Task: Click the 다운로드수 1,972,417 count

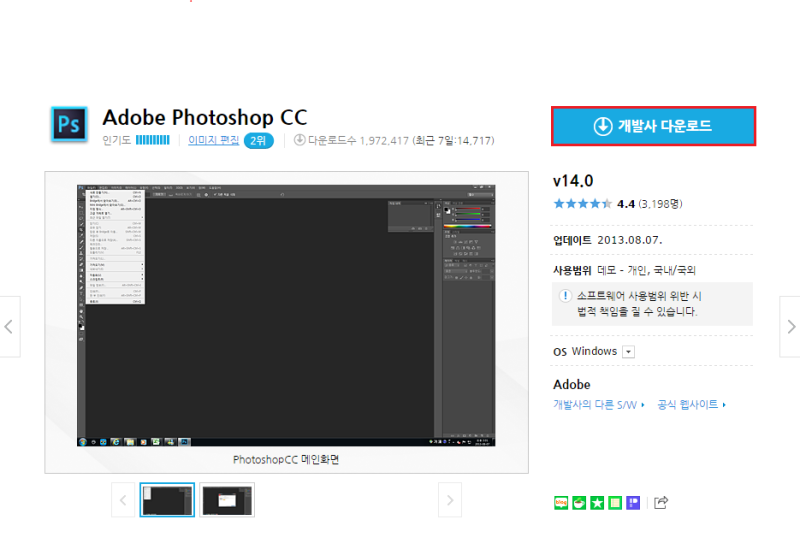Action: [358, 140]
